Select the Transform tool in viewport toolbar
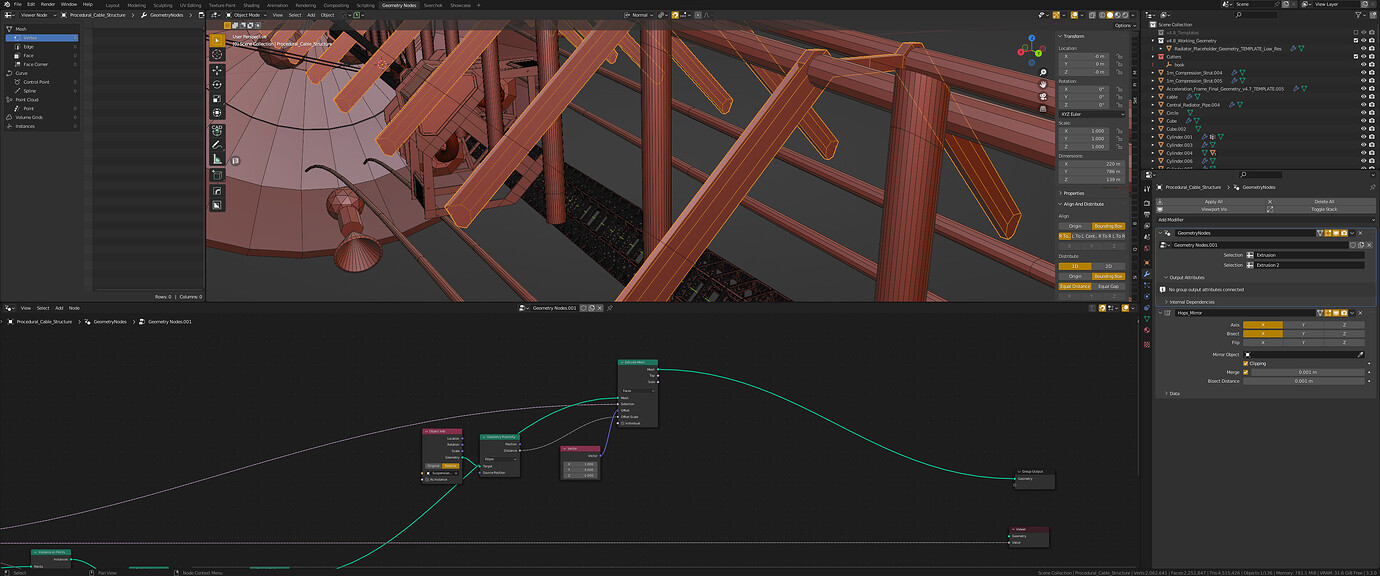This screenshot has width=1380, height=576. coord(217,113)
